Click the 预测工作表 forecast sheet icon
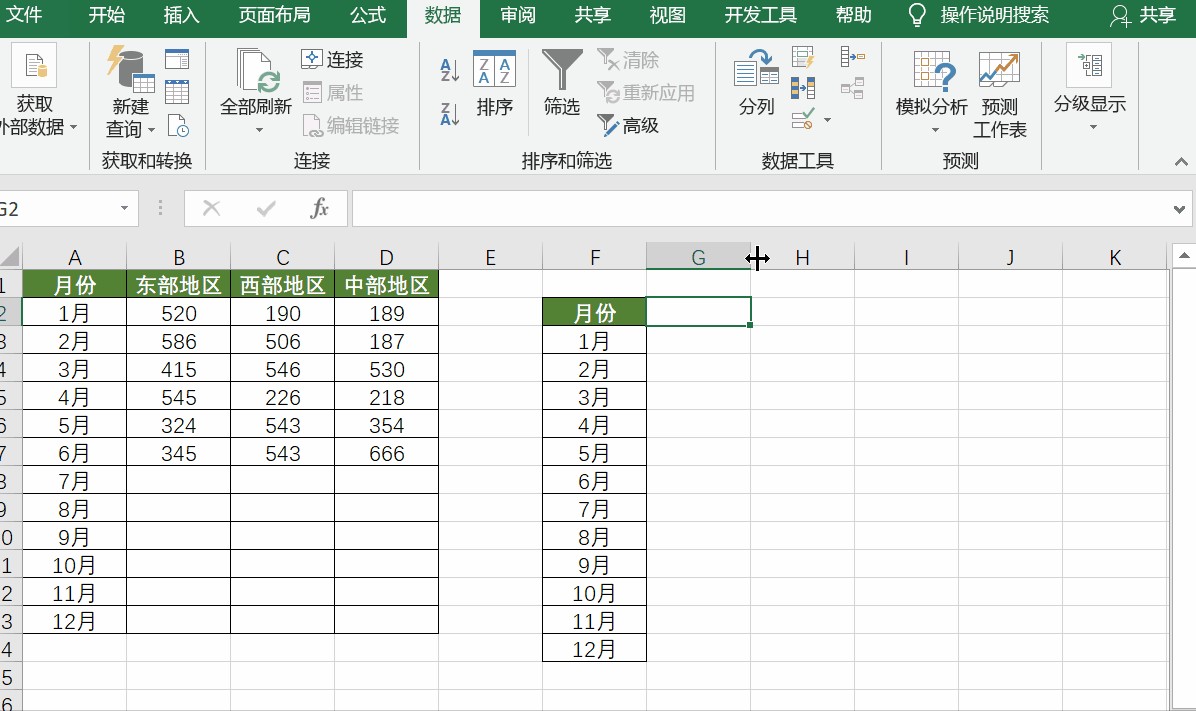Viewport: 1196px width, 711px height. (999, 95)
